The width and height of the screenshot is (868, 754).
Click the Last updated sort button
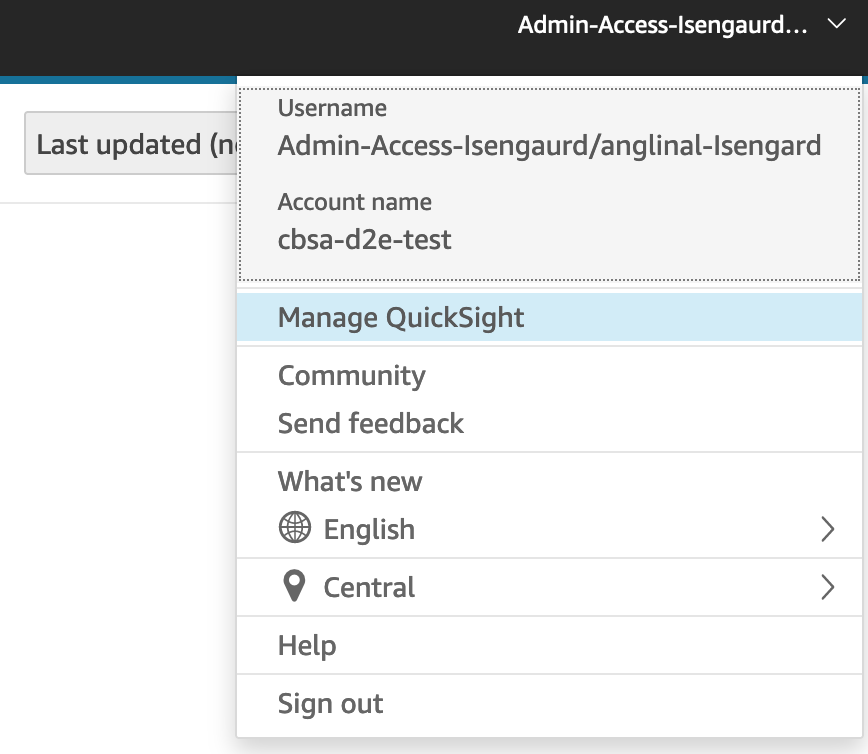point(130,145)
